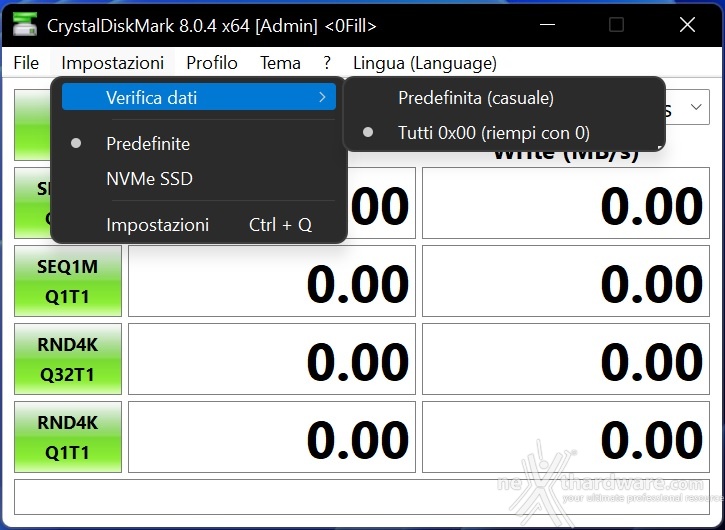Viewport: 725px width, 530px height.
Task: Click the empty comment field at bottom
Action: coord(362,497)
